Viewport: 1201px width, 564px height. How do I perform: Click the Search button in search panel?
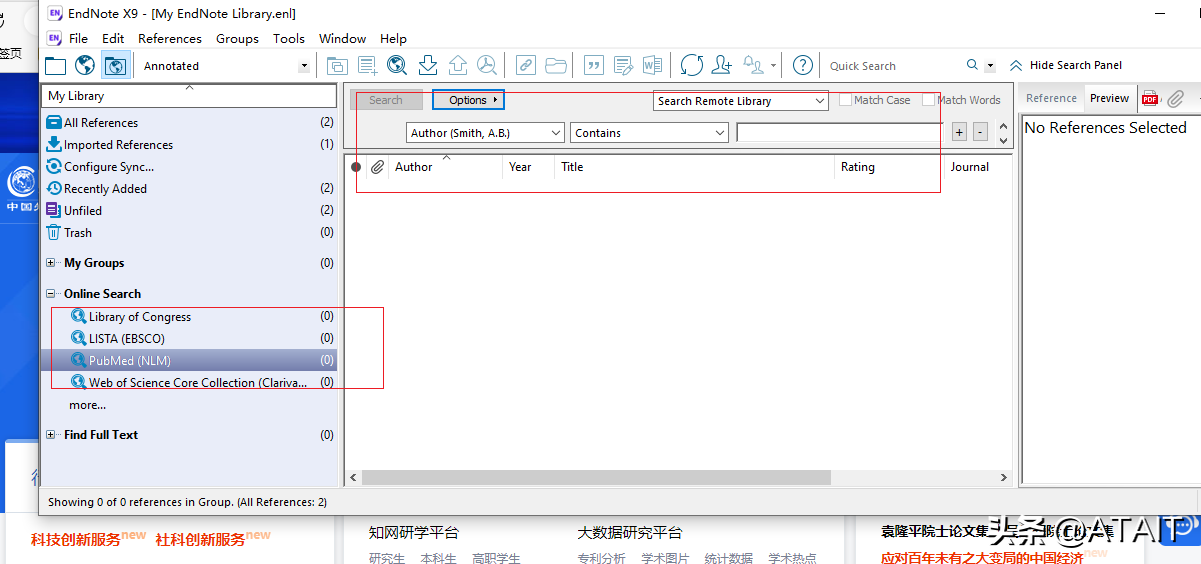click(x=386, y=100)
